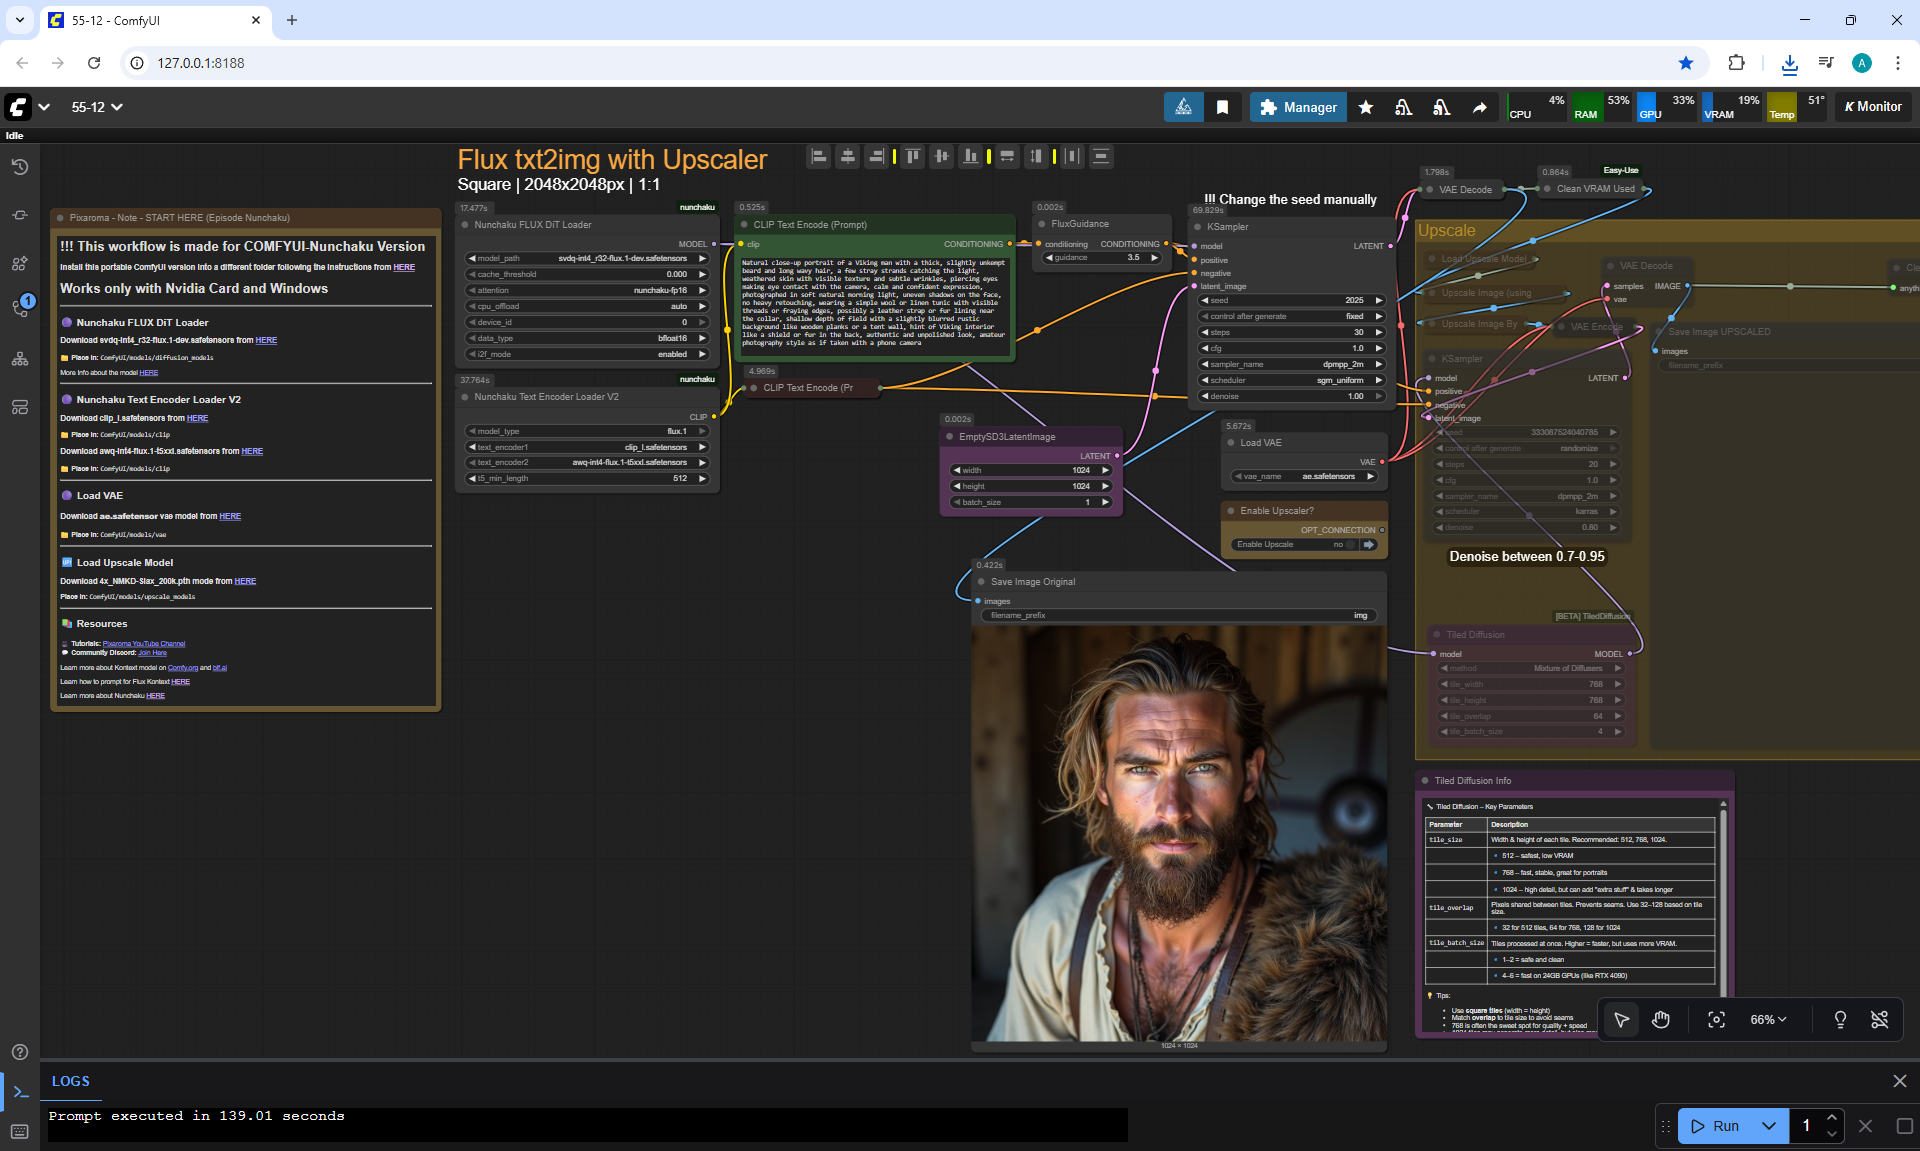
Task: Click the bookmark icon in top toolbar
Action: pos(1222,107)
